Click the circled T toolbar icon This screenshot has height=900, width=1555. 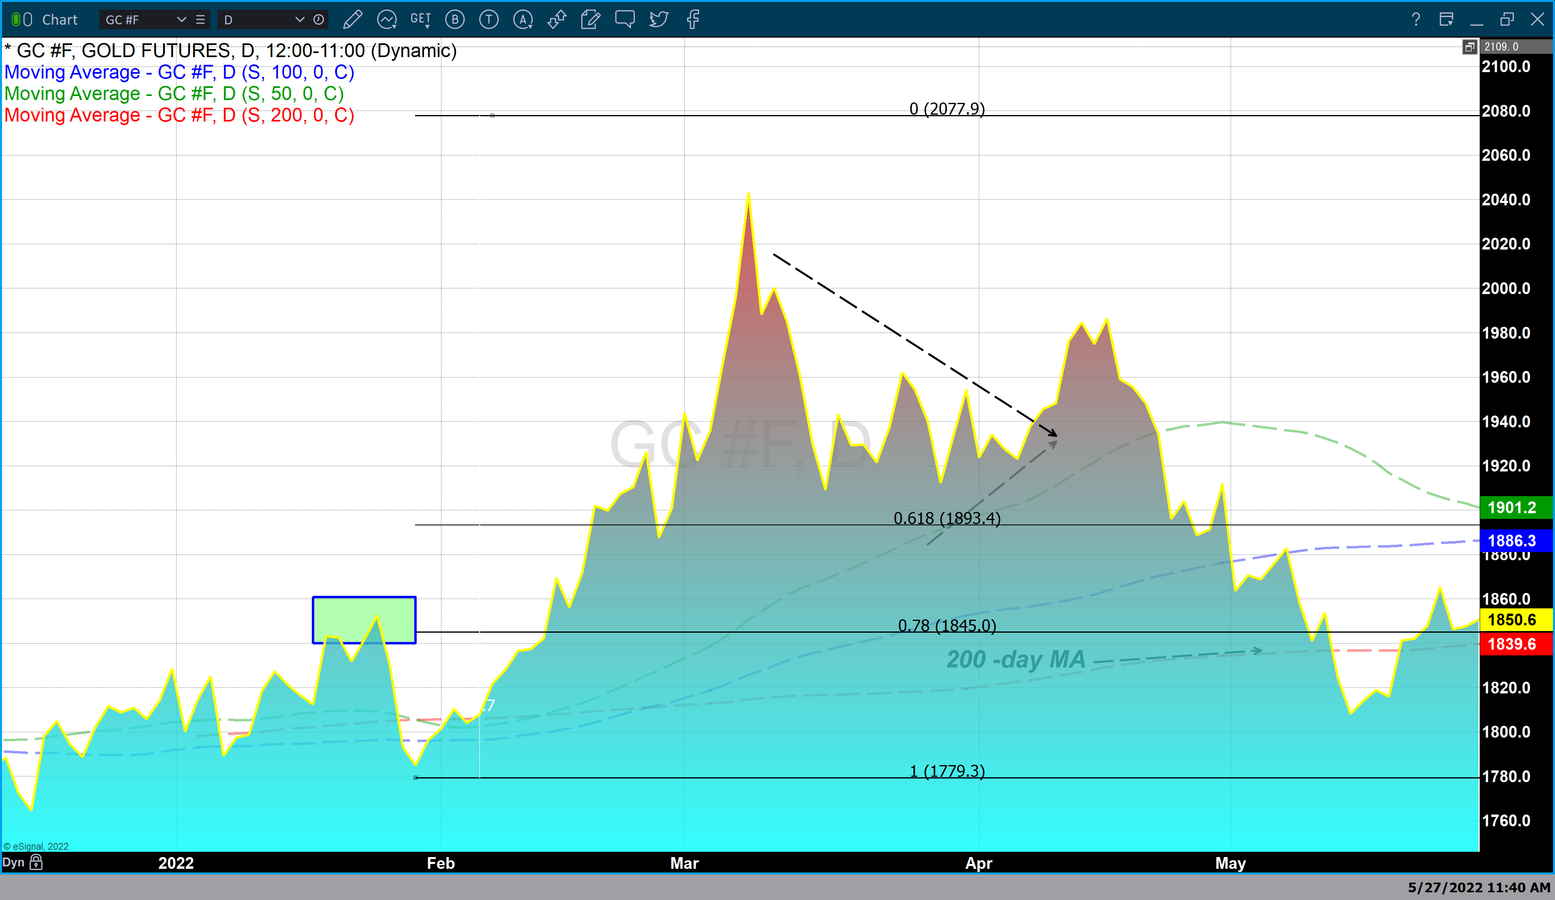click(x=489, y=19)
